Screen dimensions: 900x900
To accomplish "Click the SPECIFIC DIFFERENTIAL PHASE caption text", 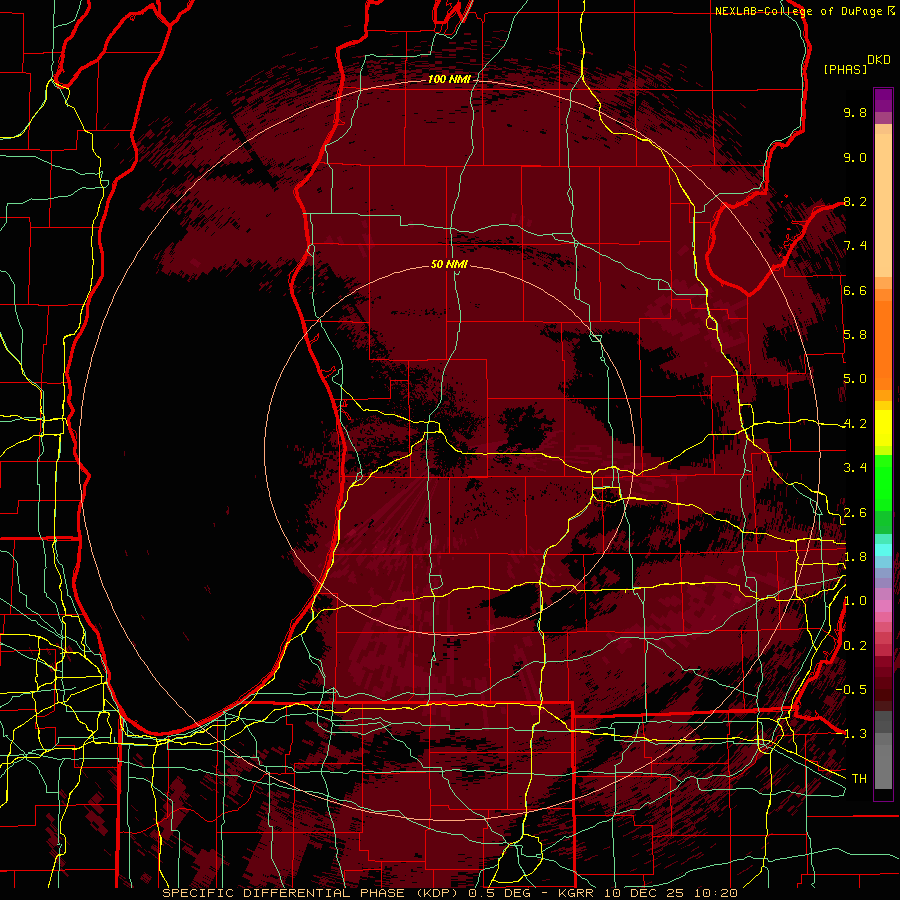I will (284, 893).
